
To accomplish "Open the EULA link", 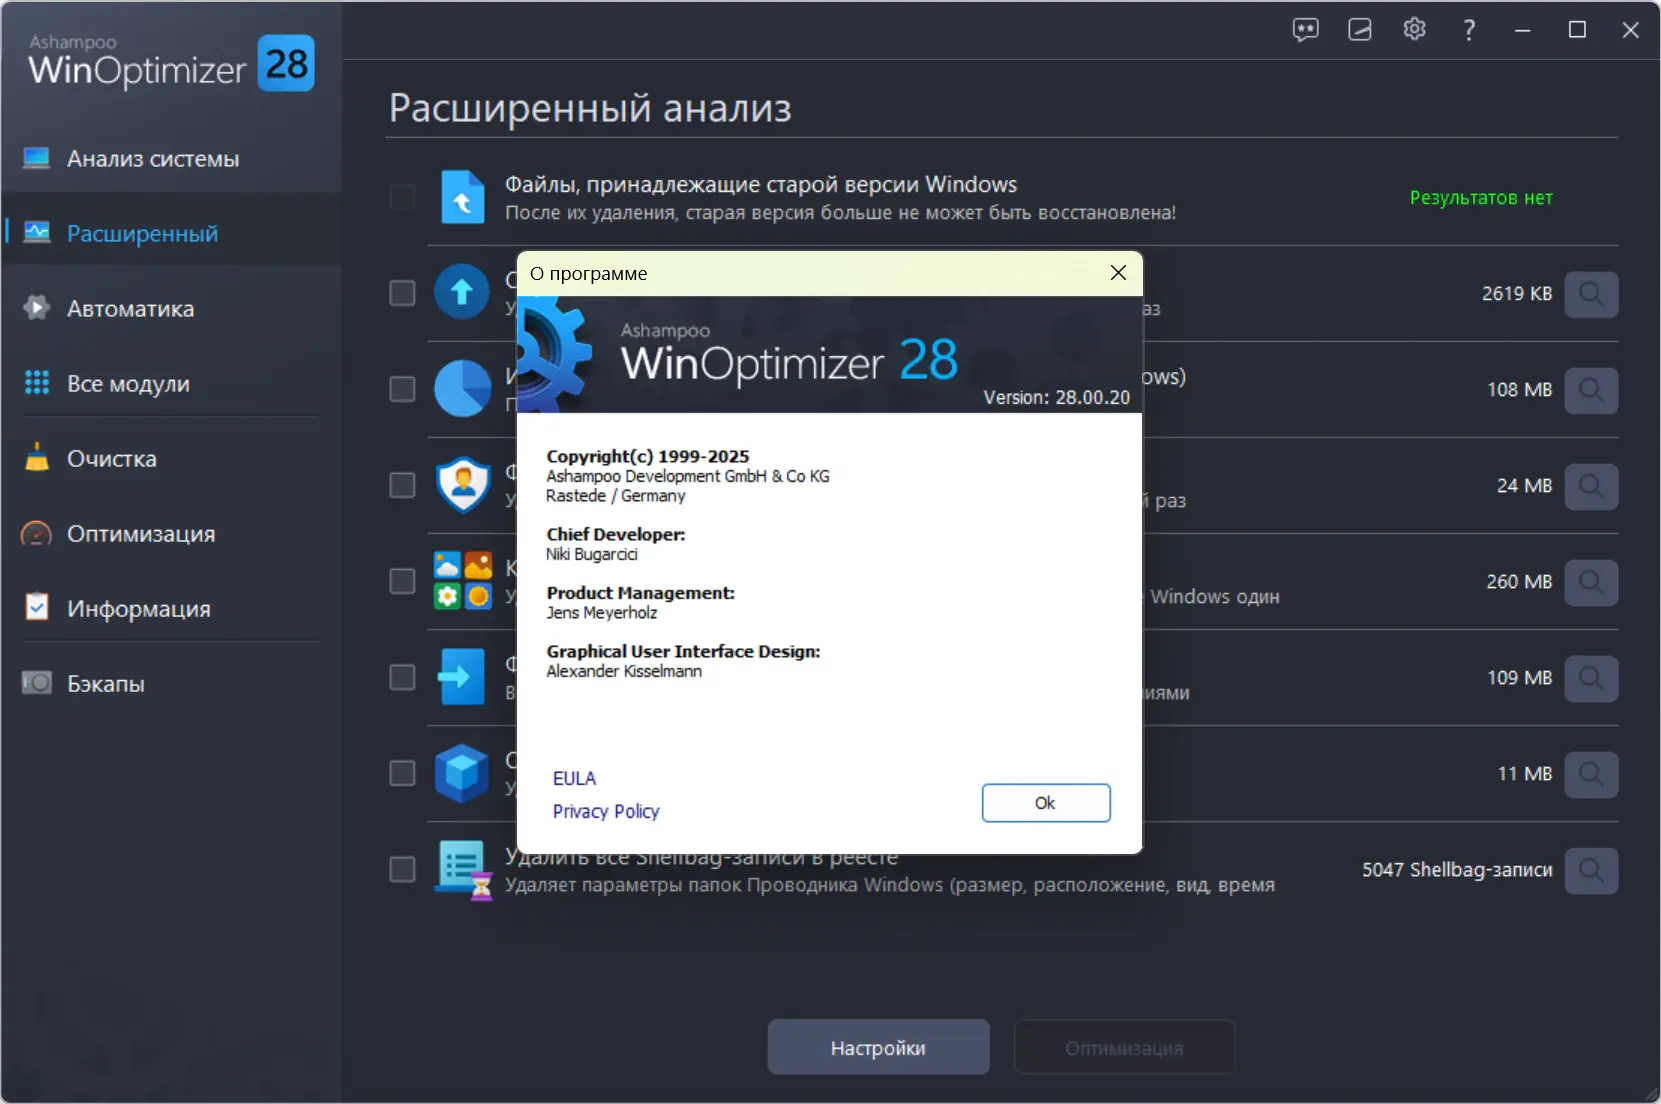I will click(574, 778).
